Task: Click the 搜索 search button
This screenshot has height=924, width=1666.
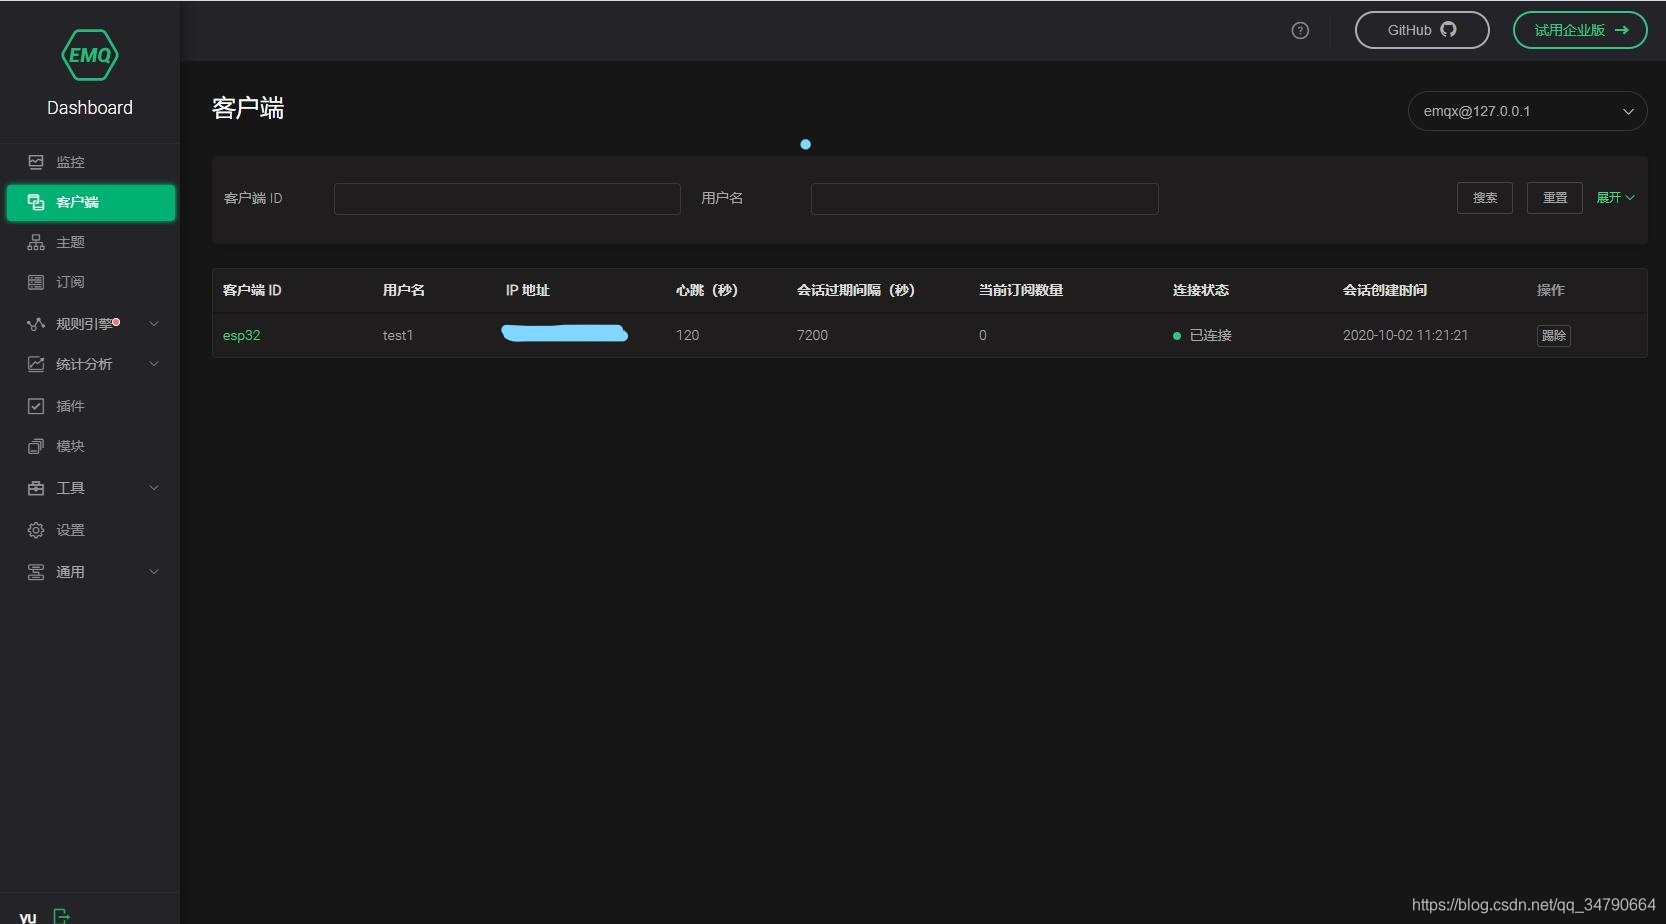Action: coord(1485,198)
